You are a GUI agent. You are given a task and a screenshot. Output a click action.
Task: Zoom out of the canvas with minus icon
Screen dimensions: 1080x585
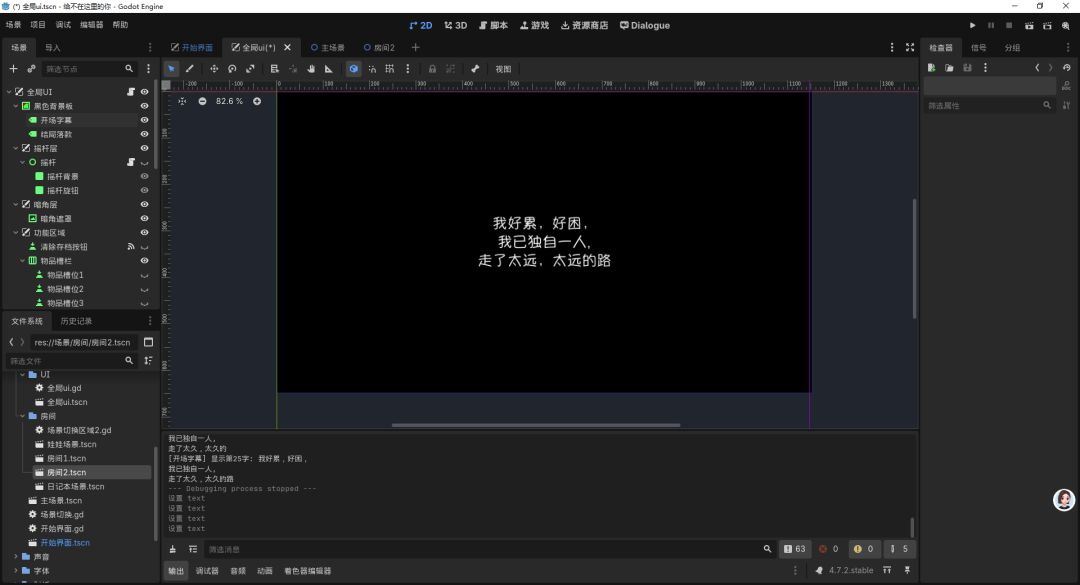click(x=202, y=101)
